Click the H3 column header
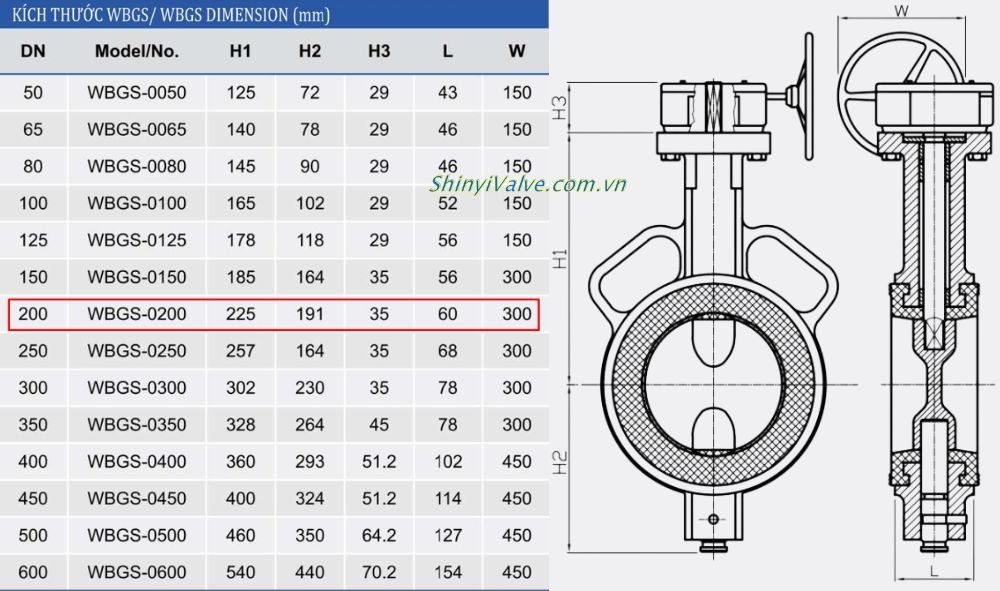1000x591 pixels. (378, 50)
